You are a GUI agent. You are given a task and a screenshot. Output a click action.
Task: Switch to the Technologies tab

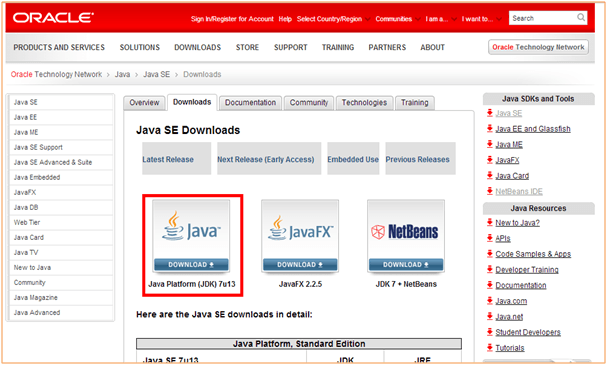(x=364, y=103)
